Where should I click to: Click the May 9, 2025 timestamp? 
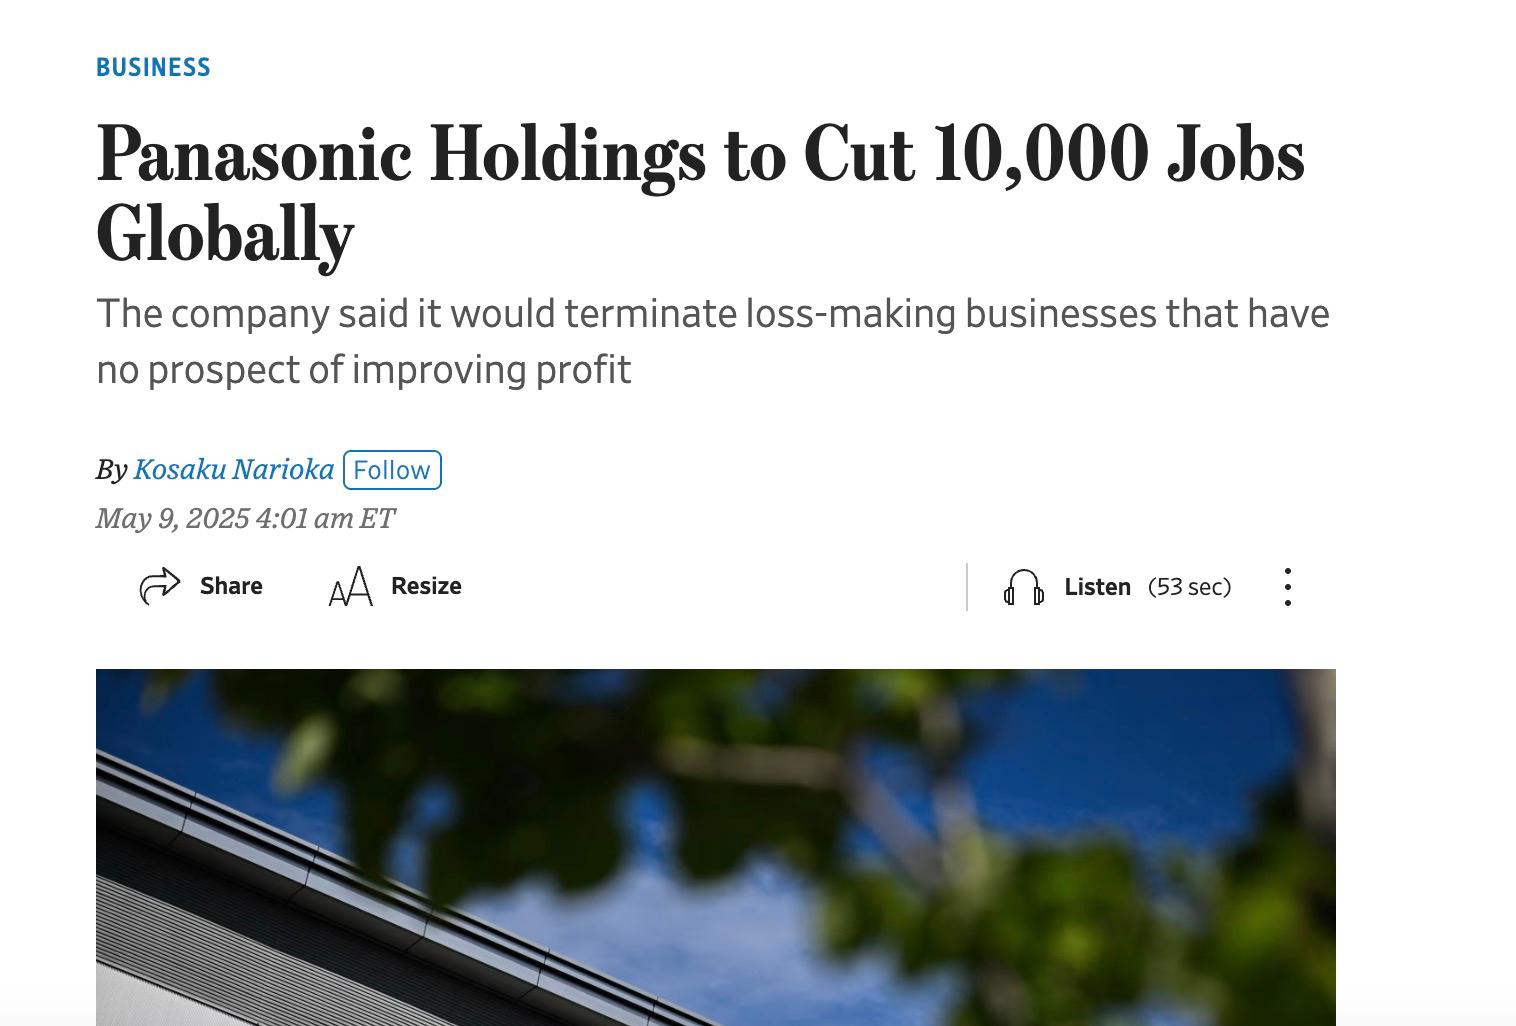click(246, 518)
